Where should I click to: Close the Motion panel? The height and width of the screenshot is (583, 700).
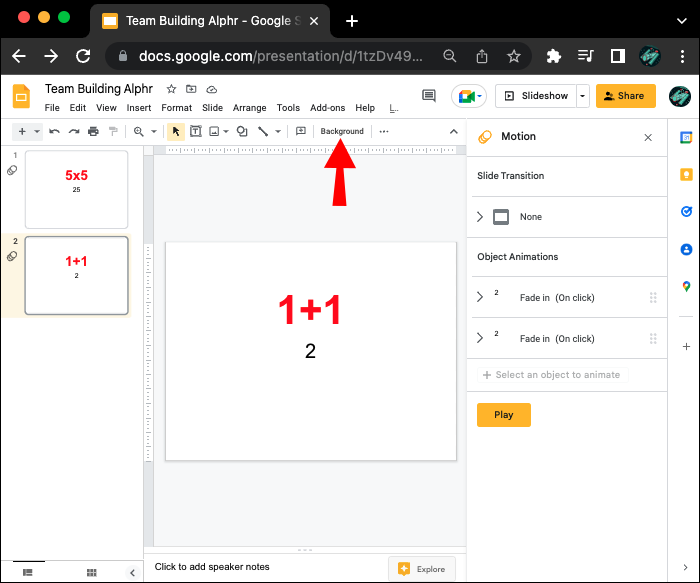tap(648, 137)
